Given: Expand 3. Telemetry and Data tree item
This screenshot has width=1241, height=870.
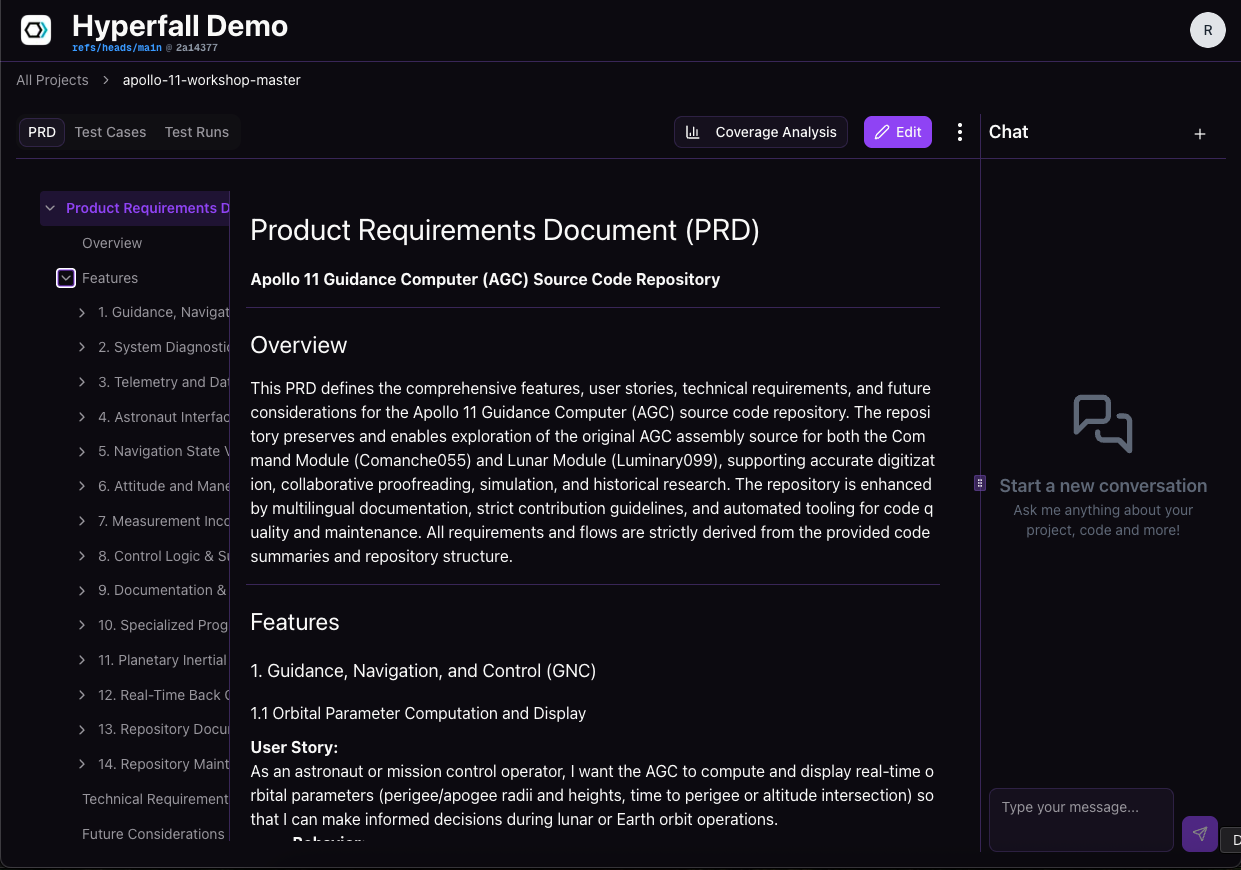Looking at the screenshot, I should coord(82,382).
